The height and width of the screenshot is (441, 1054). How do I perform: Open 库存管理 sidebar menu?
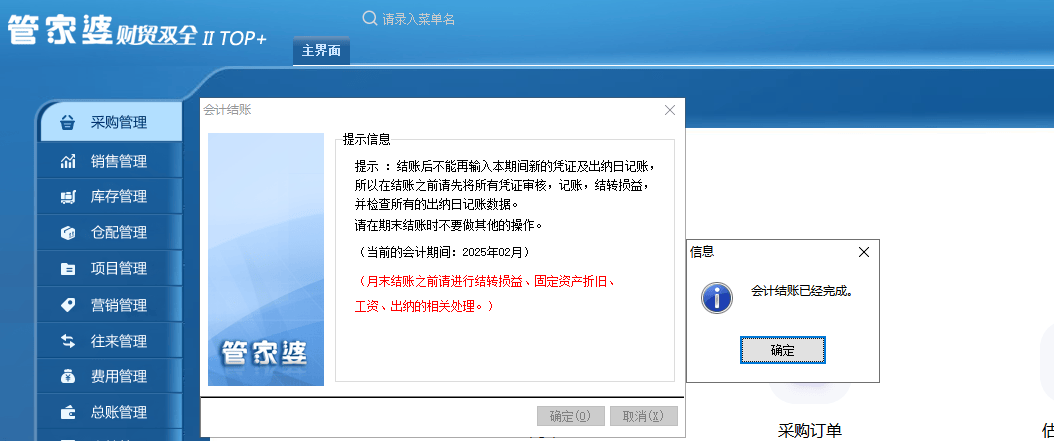click(x=111, y=197)
